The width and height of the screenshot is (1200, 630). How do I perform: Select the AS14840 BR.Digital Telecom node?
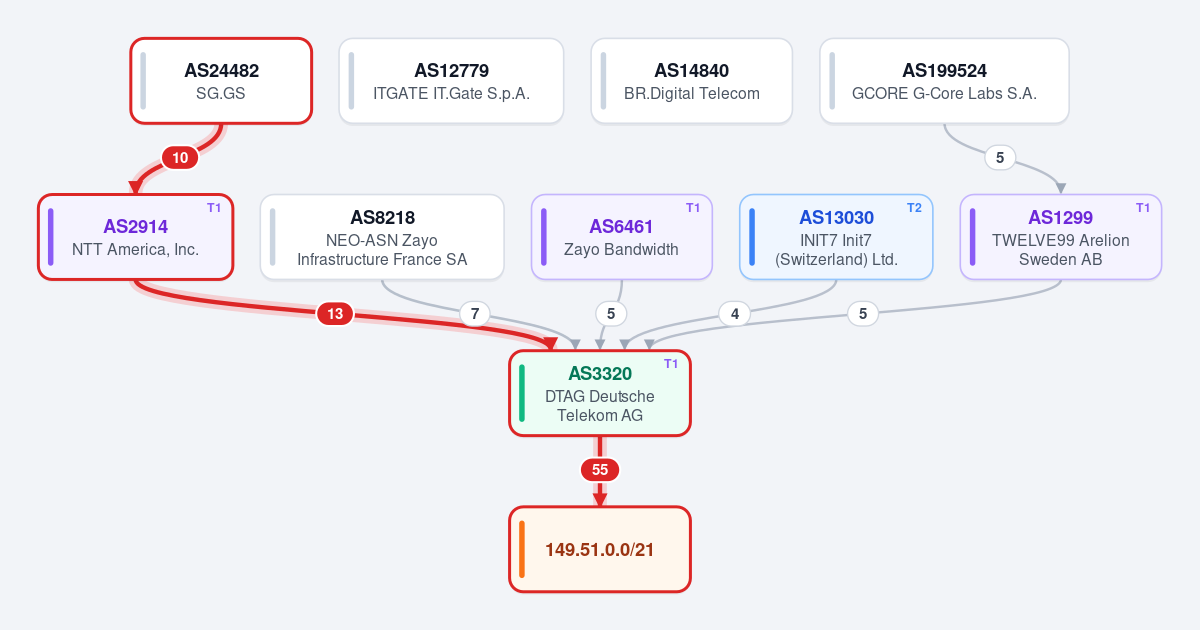point(692,81)
